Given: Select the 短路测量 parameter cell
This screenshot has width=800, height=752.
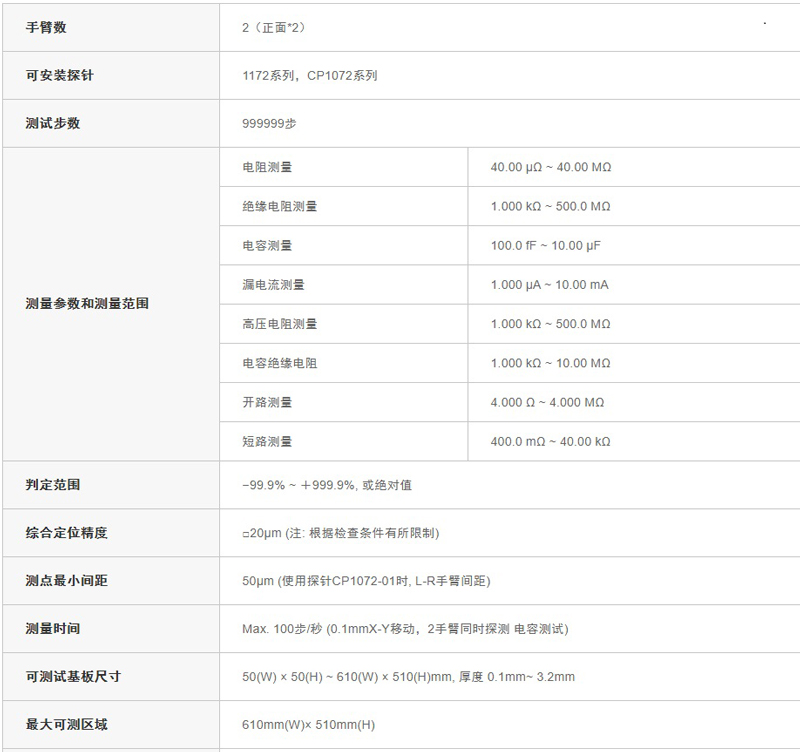Looking at the screenshot, I should (x=344, y=442).
